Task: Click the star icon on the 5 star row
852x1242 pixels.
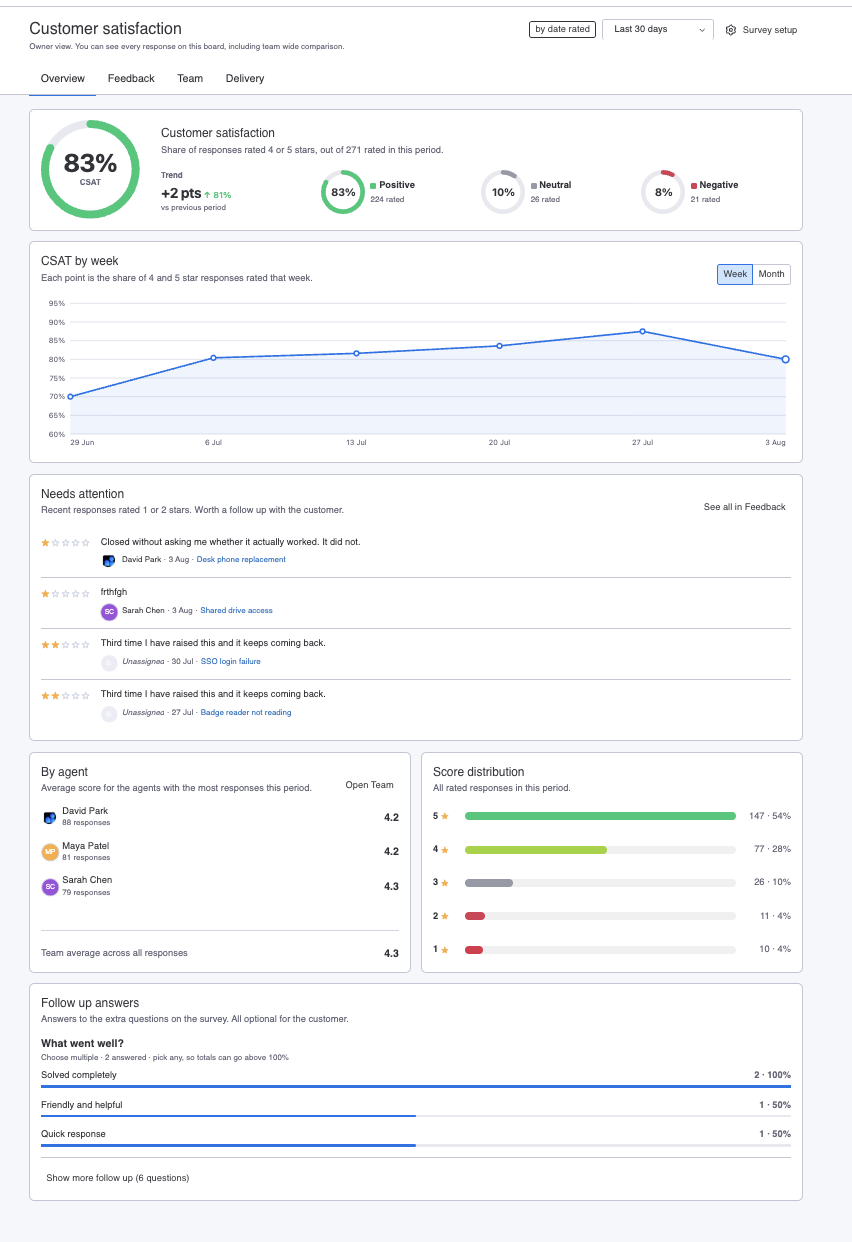Action: (x=445, y=816)
